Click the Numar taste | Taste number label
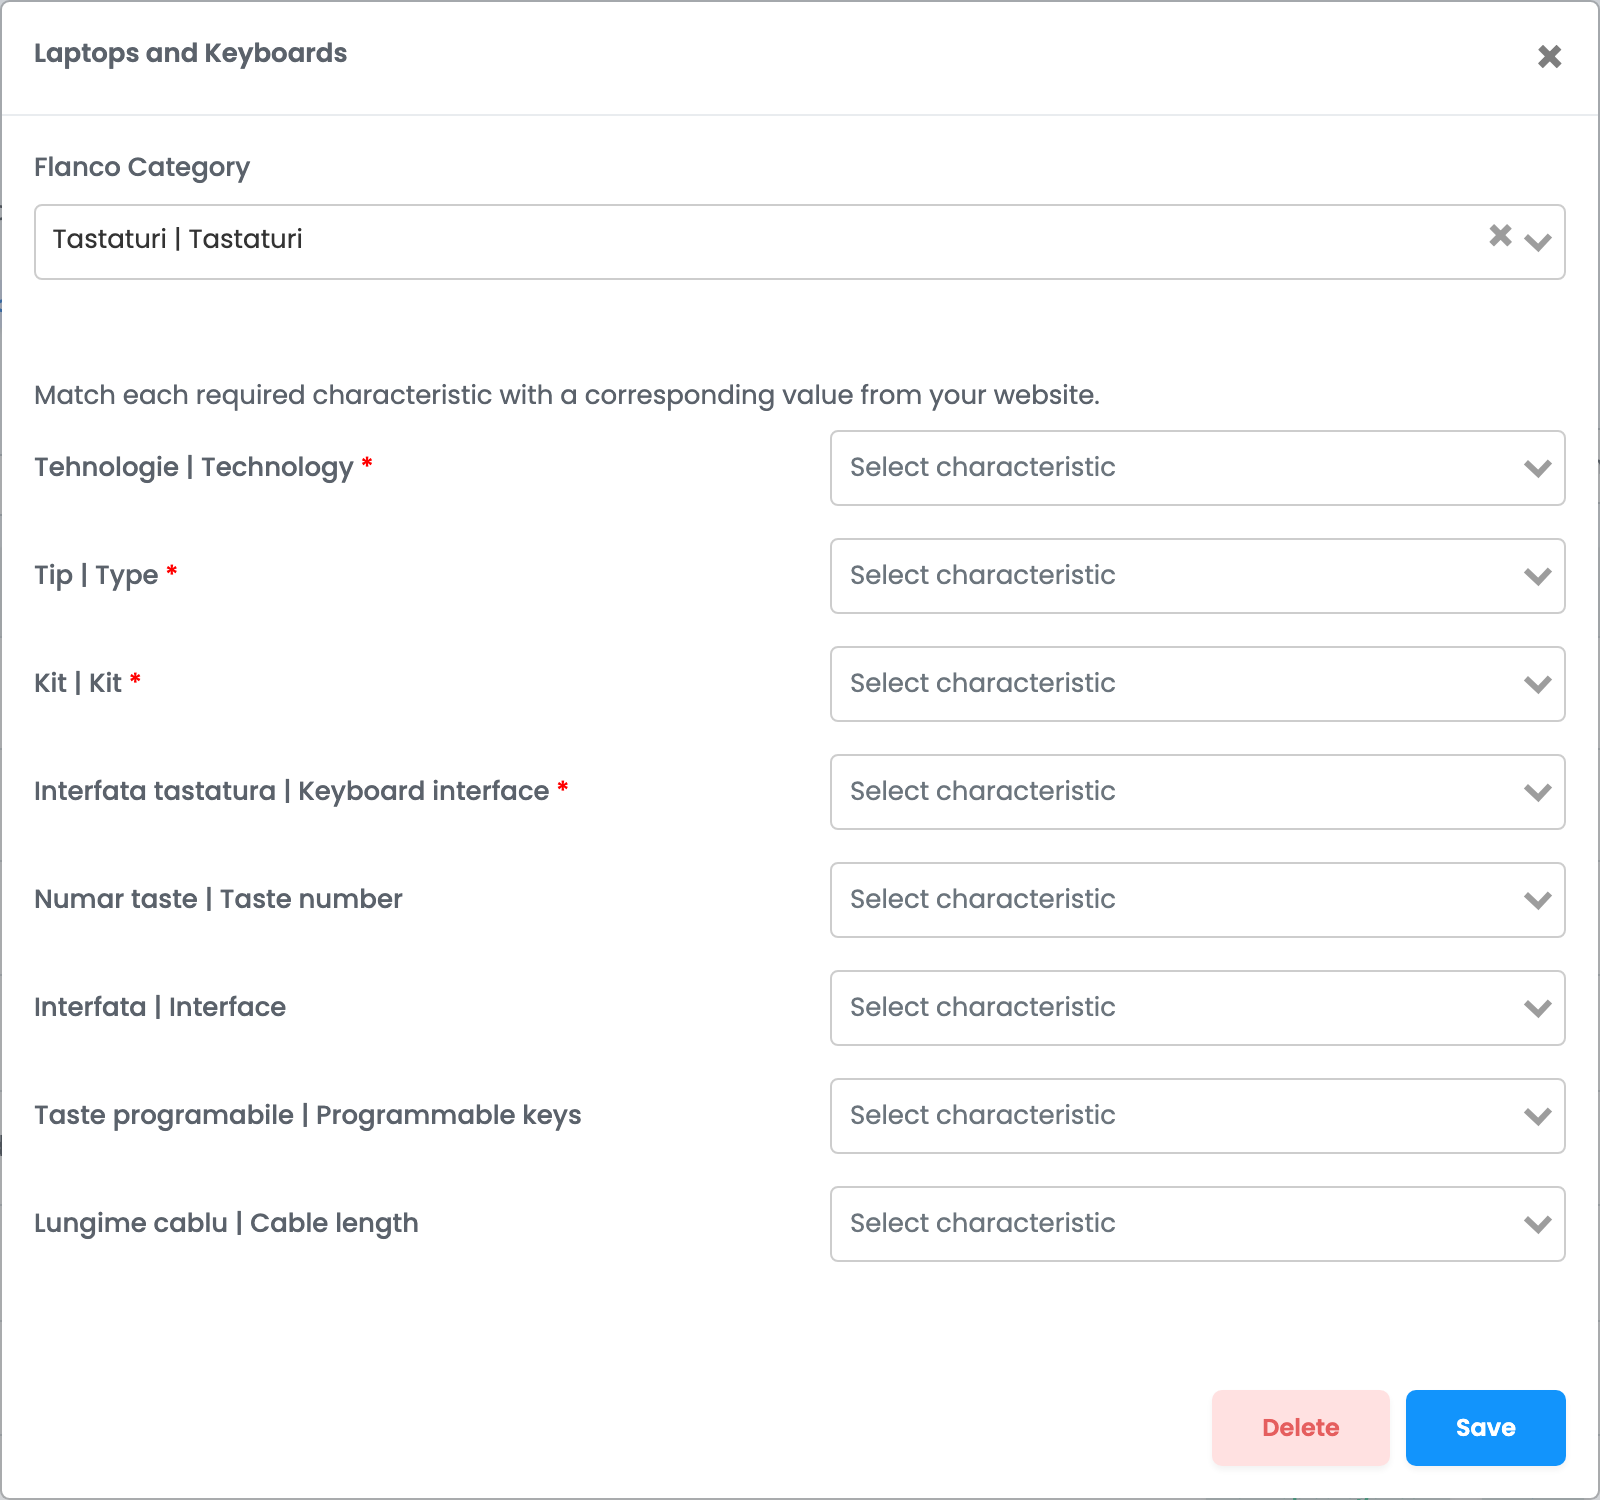Viewport: 1600px width, 1500px height. tap(218, 899)
